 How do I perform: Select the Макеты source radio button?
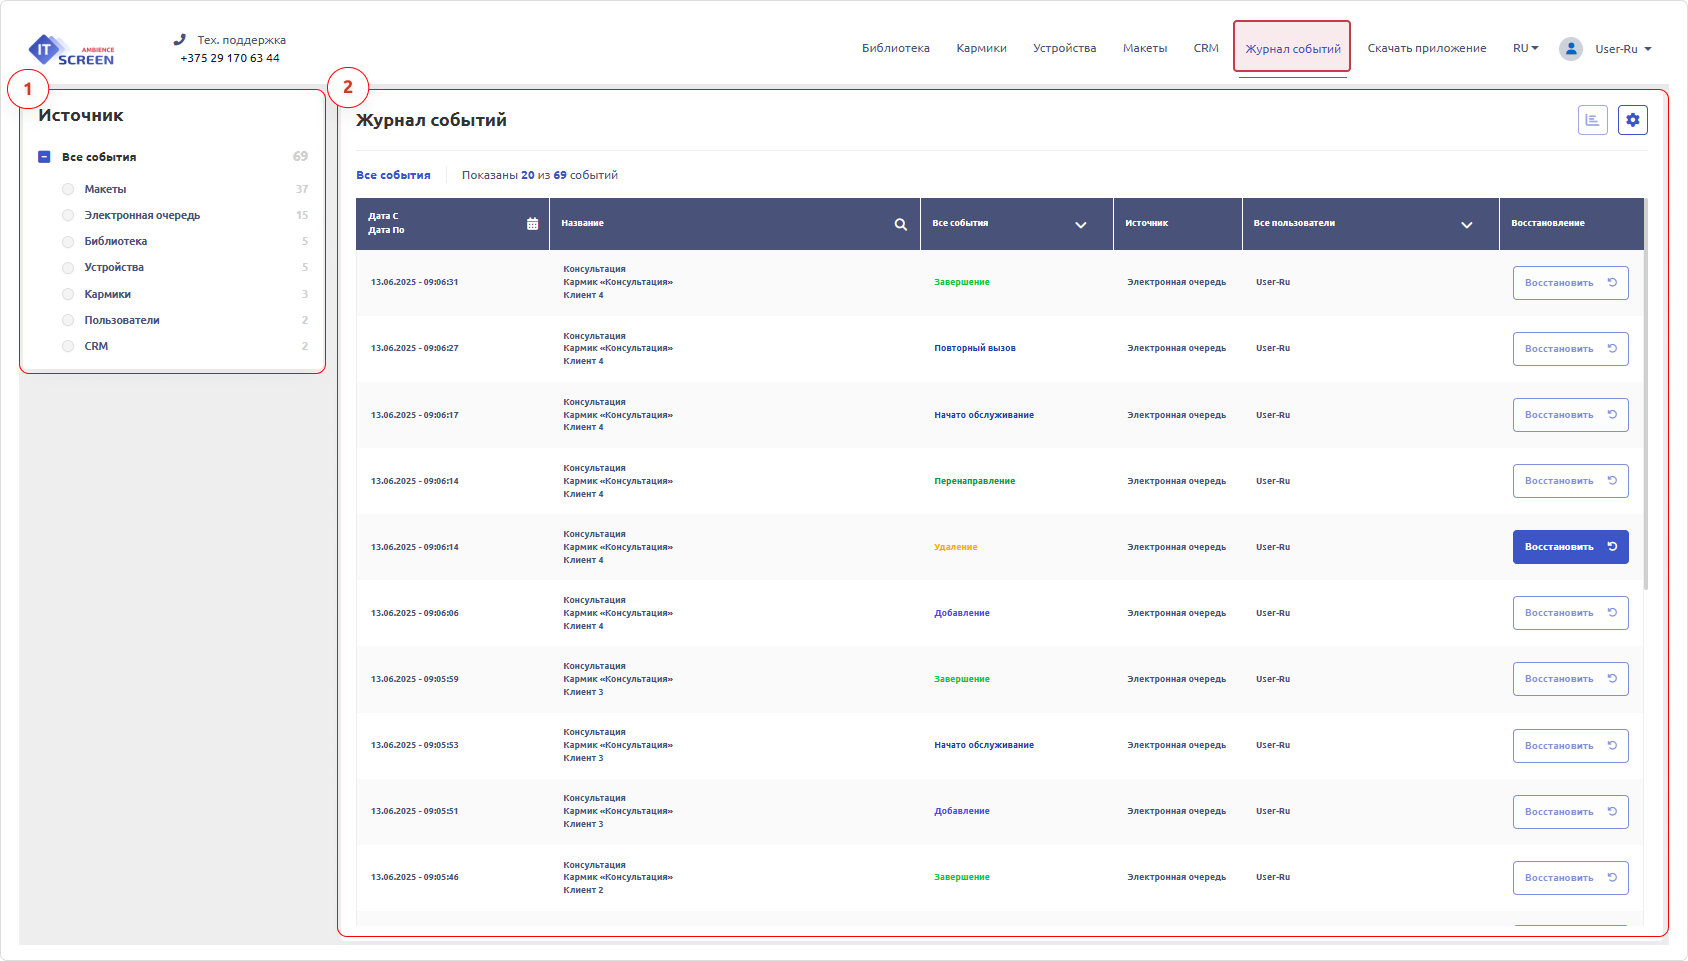point(68,189)
